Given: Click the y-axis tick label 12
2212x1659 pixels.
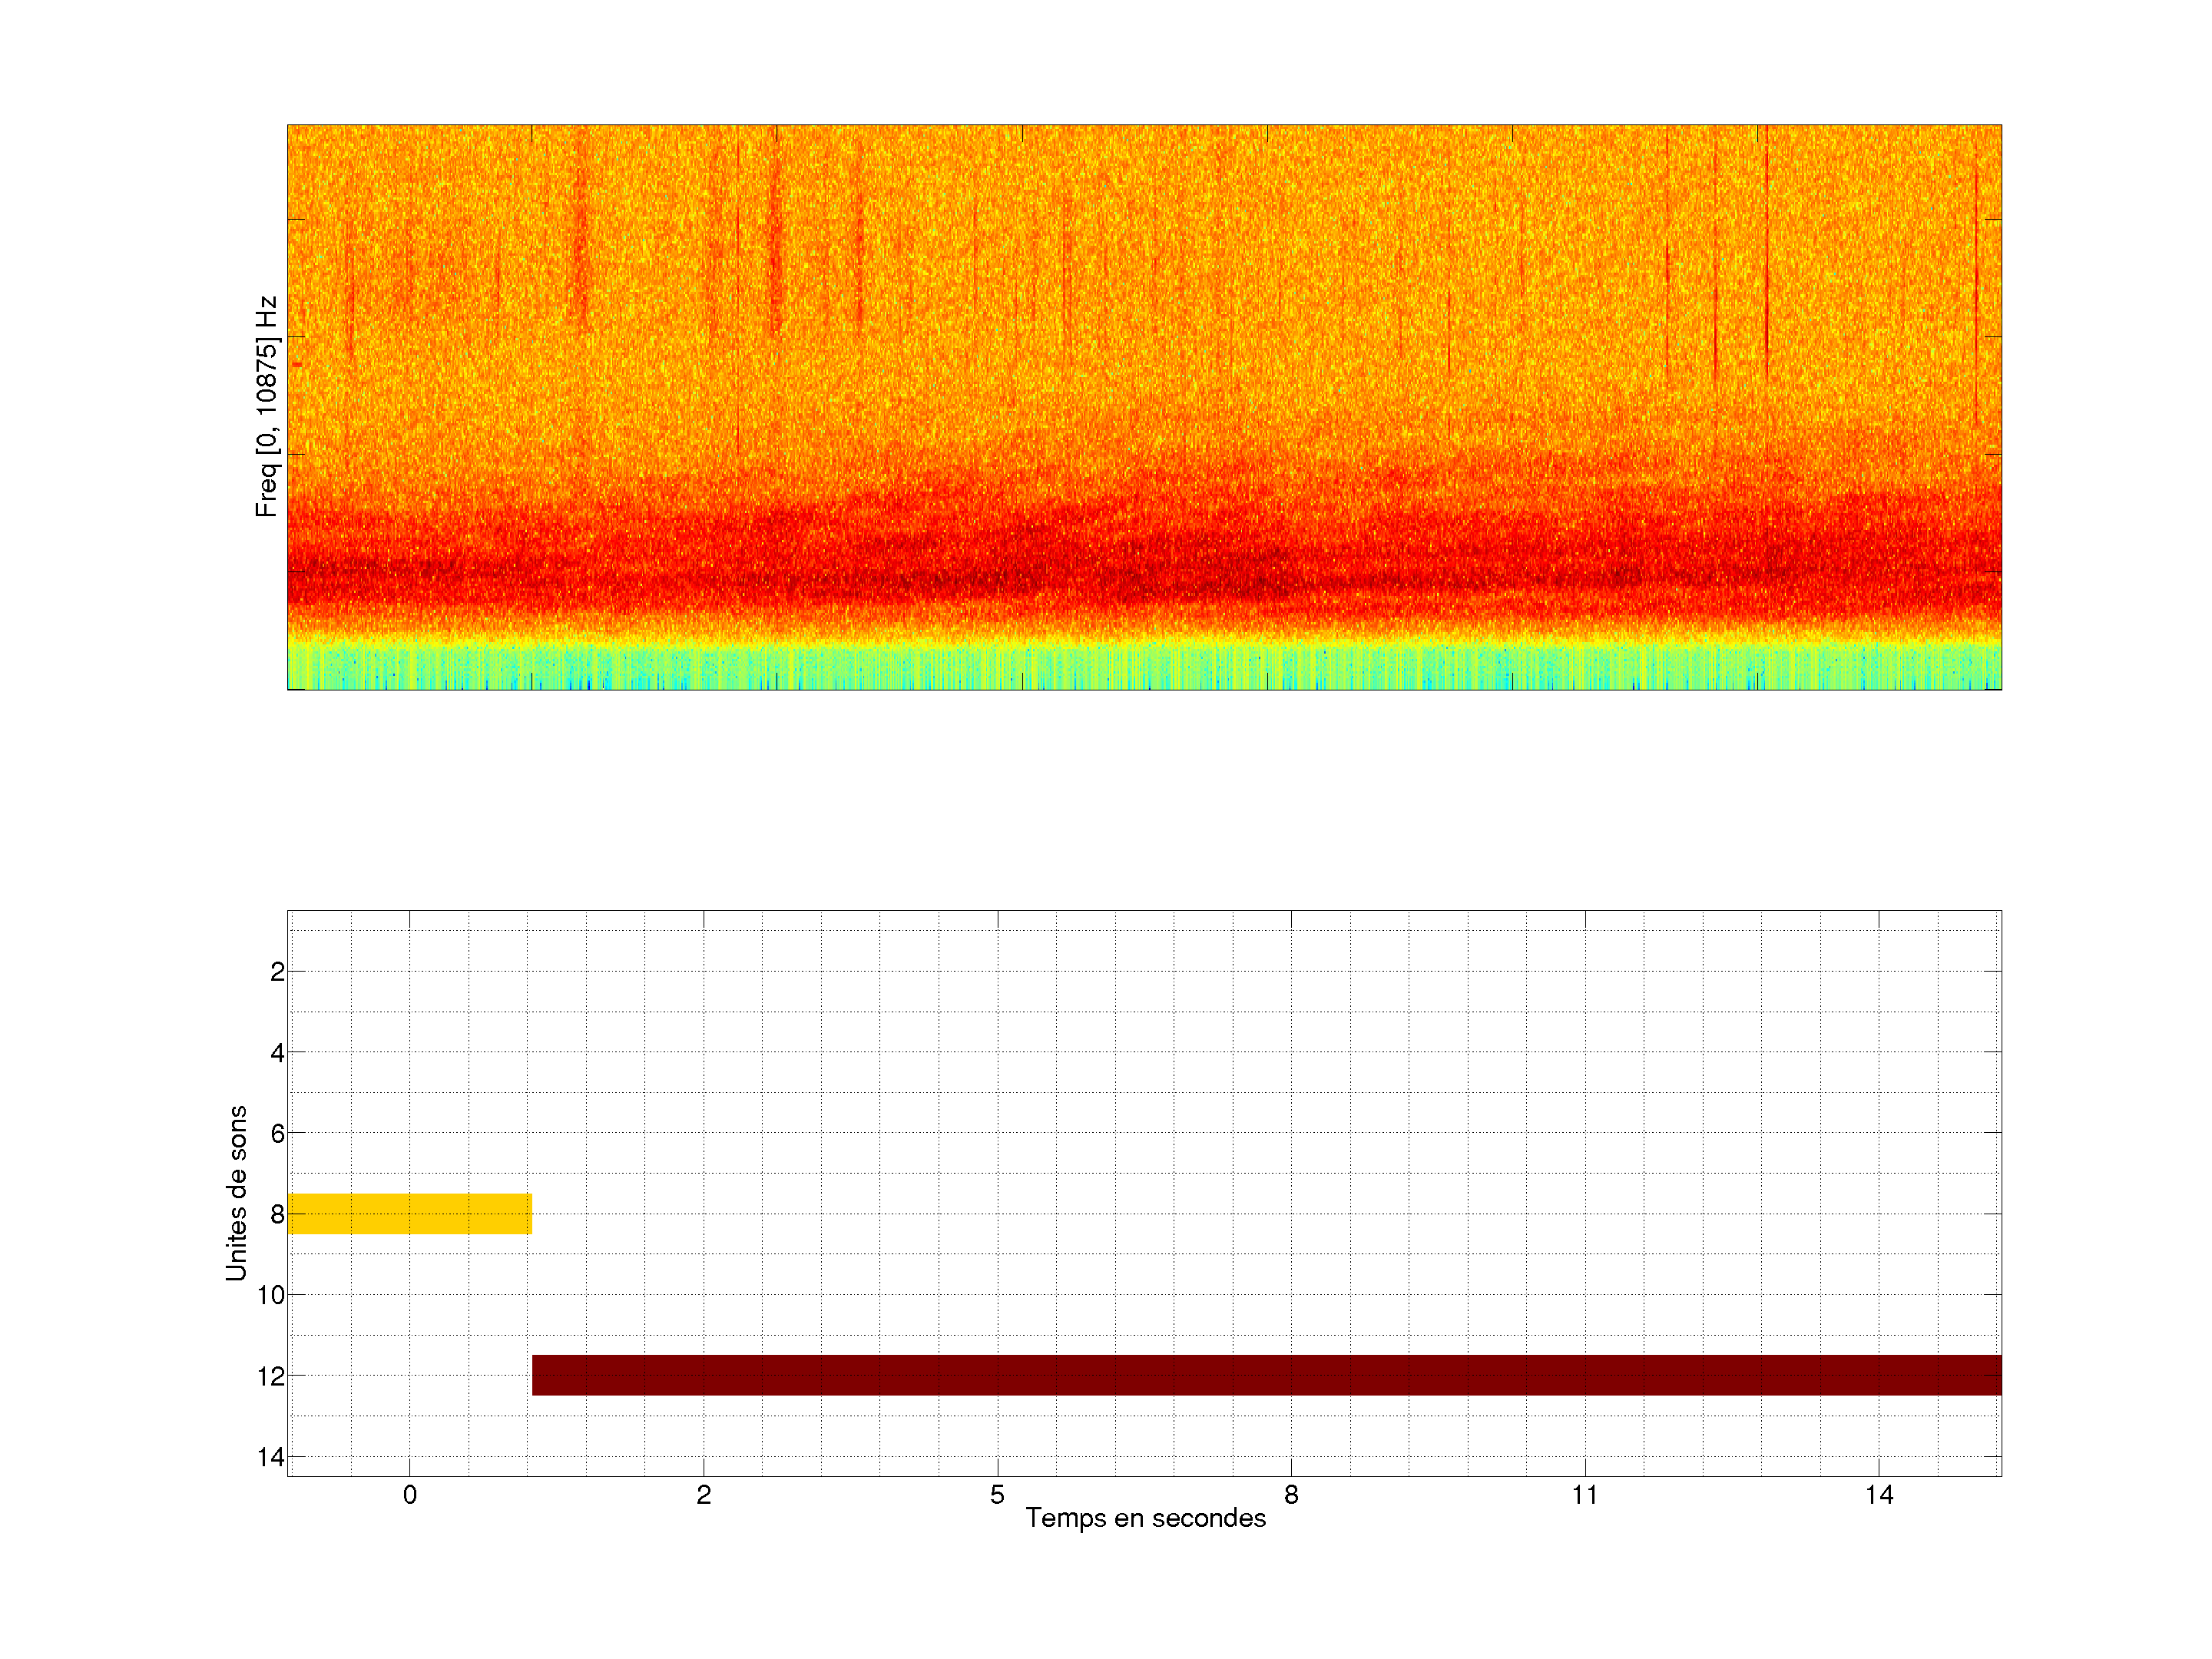Looking at the screenshot, I should tap(270, 1377).
